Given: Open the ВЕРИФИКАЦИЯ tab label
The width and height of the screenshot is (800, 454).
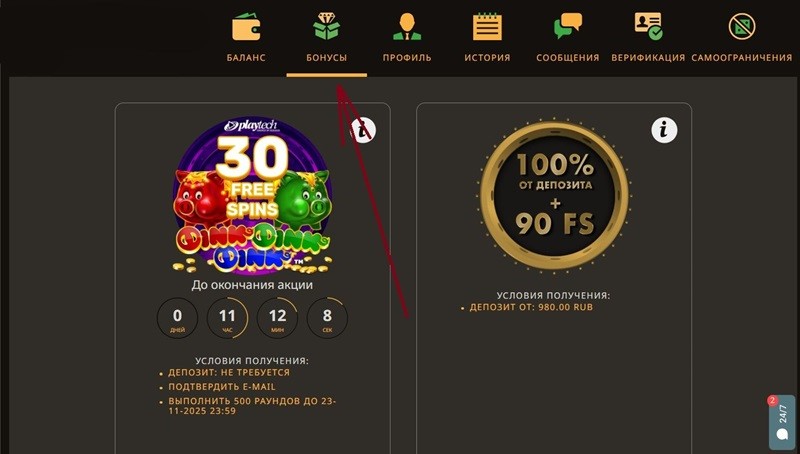Looking at the screenshot, I should [648, 58].
